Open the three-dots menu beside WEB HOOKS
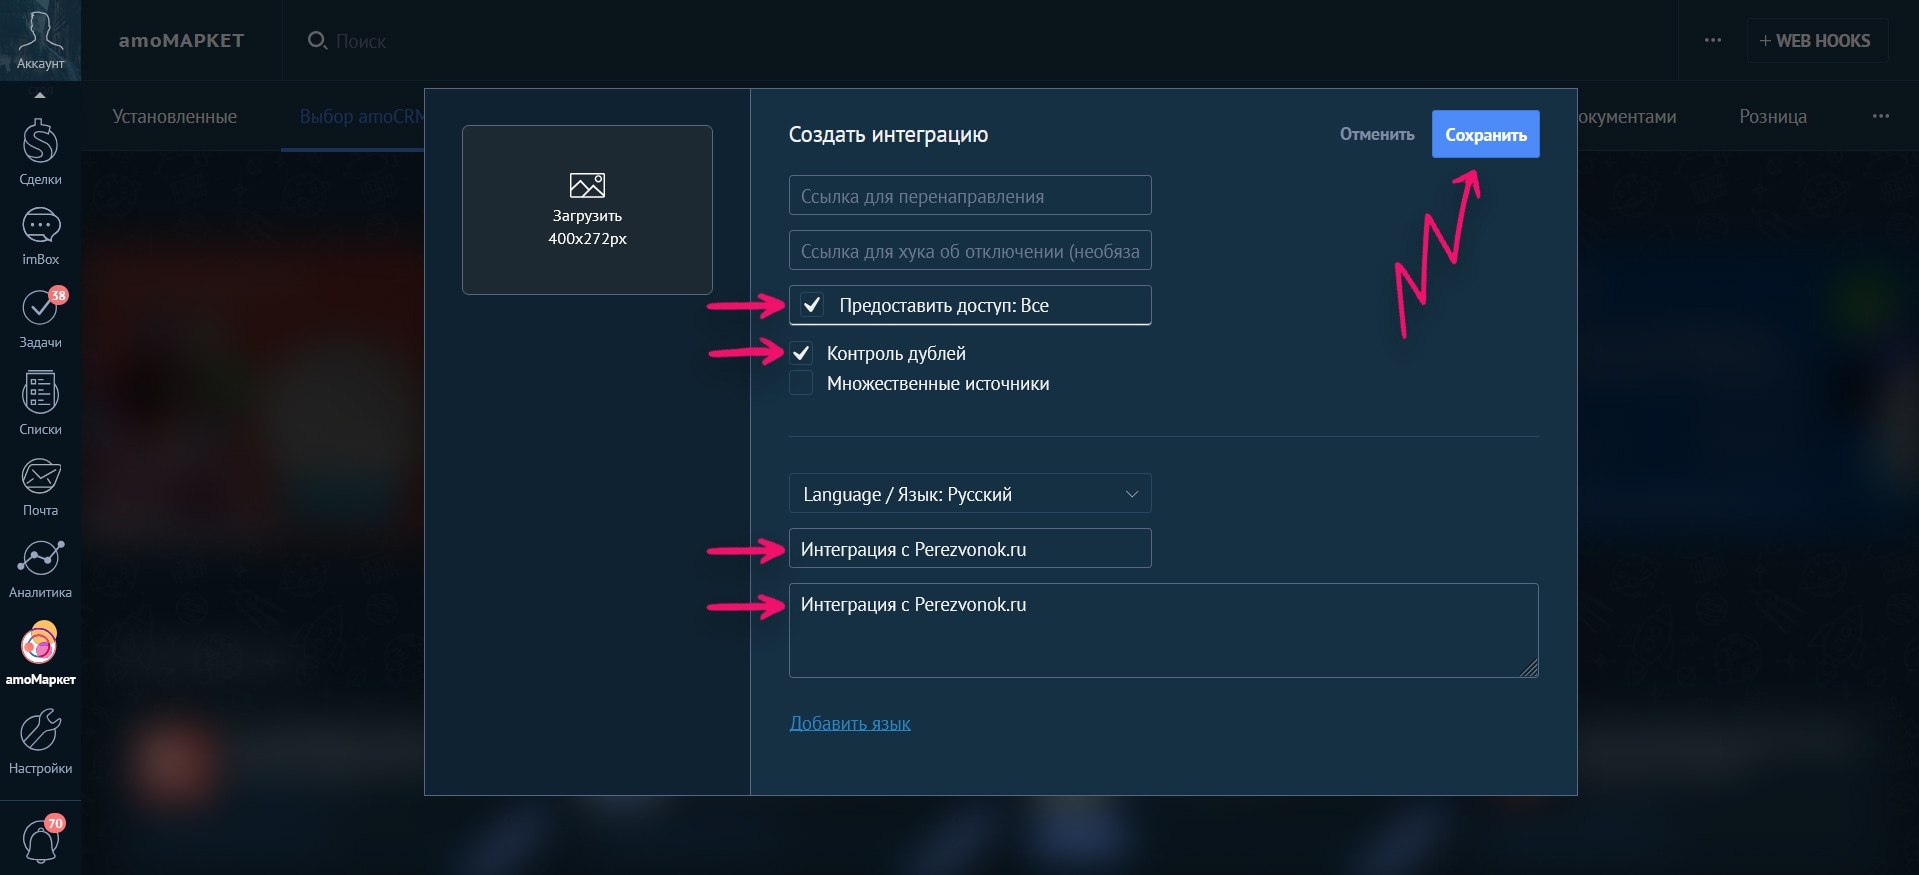The width and height of the screenshot is (1919, 875). point(1712,41)
